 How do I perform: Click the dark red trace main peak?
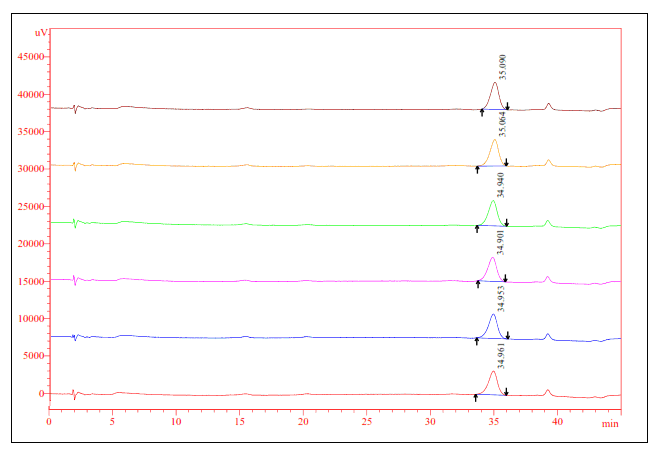click(495, 84)
